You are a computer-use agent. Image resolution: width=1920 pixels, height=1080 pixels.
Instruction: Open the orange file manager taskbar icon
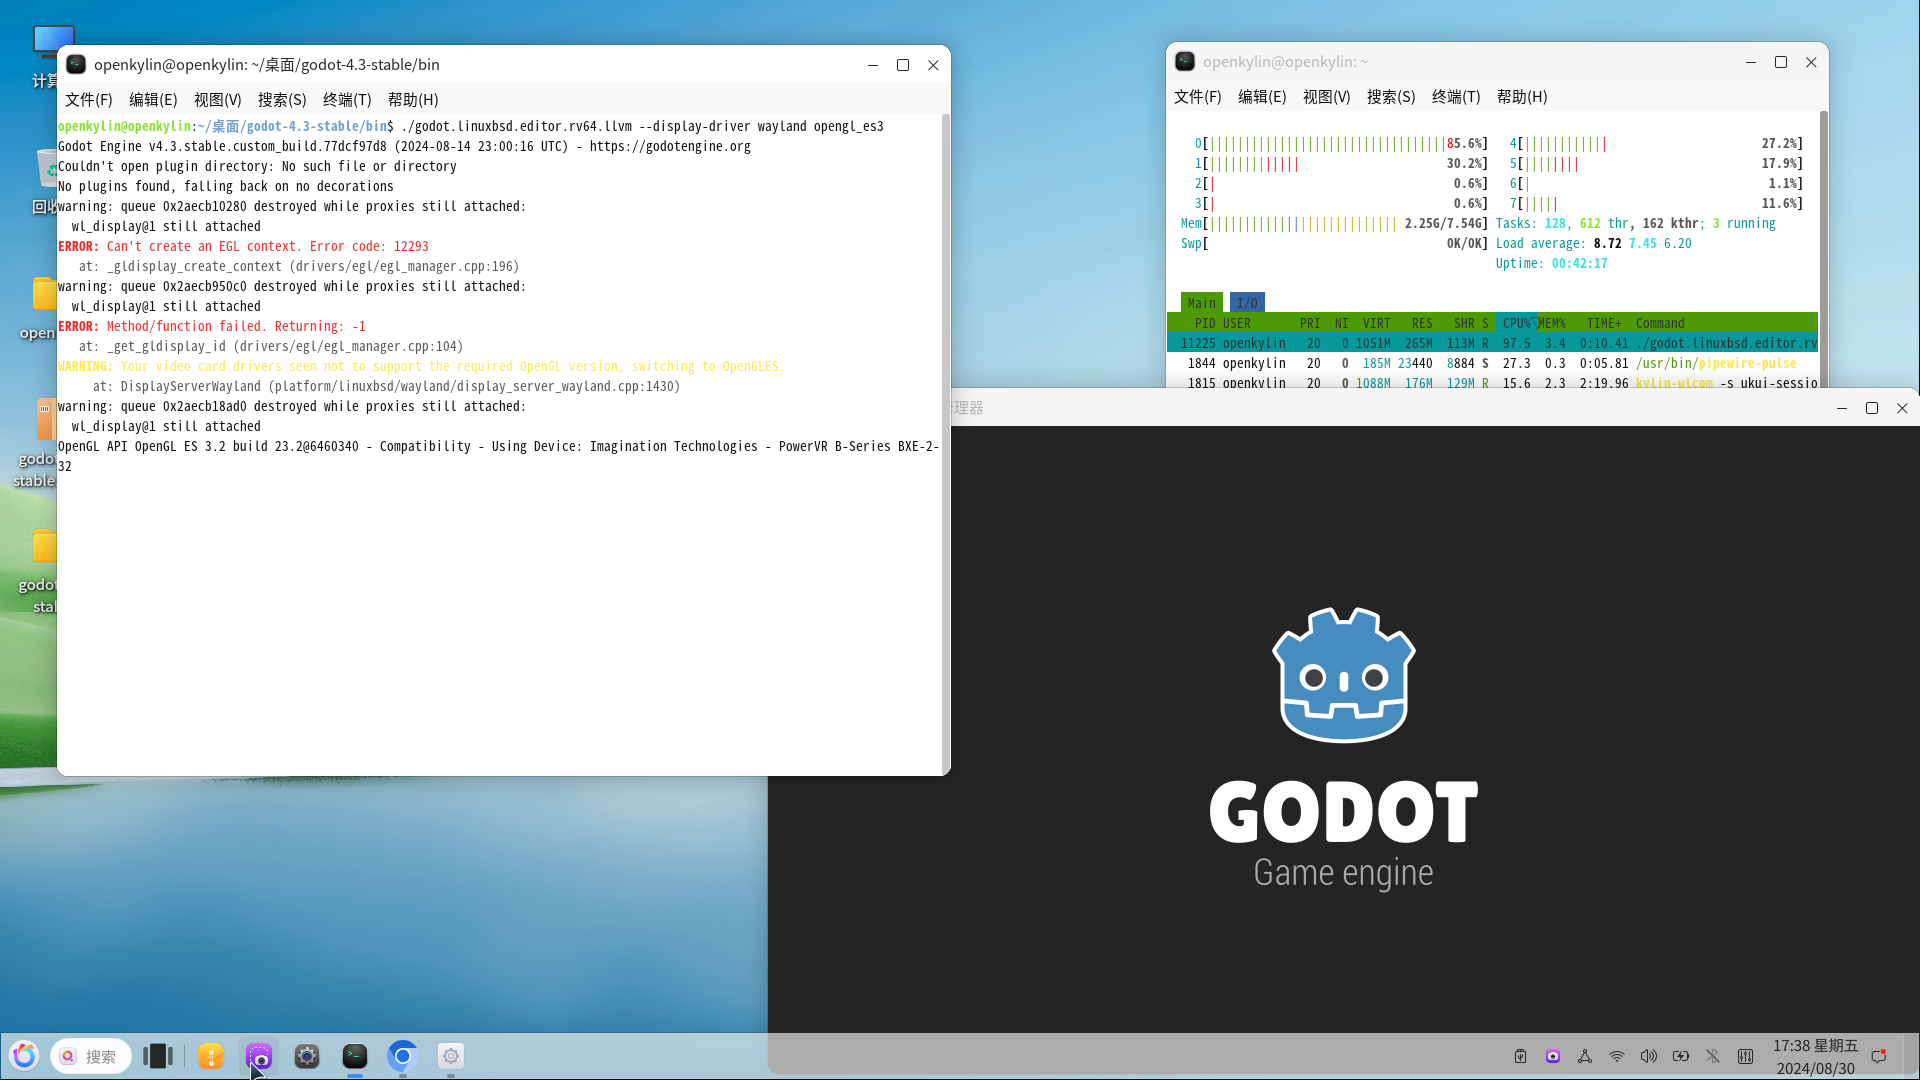click(211, 1056)
